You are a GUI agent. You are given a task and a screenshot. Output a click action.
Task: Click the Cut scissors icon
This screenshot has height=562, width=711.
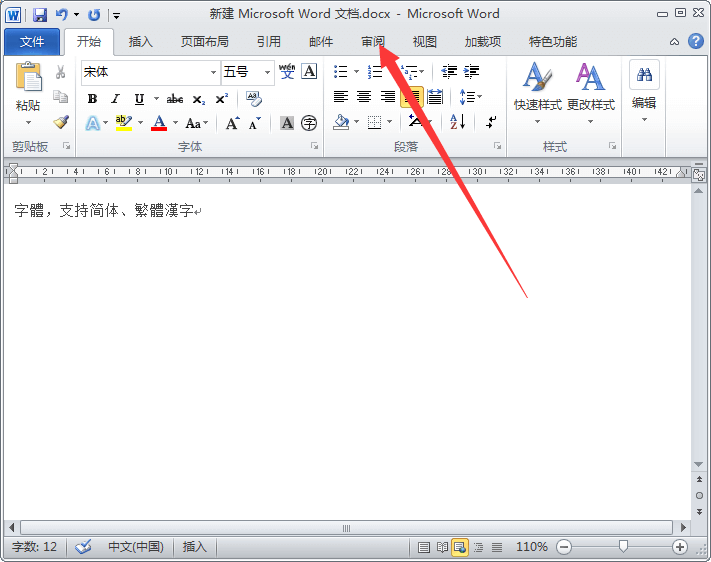[61, 72]
